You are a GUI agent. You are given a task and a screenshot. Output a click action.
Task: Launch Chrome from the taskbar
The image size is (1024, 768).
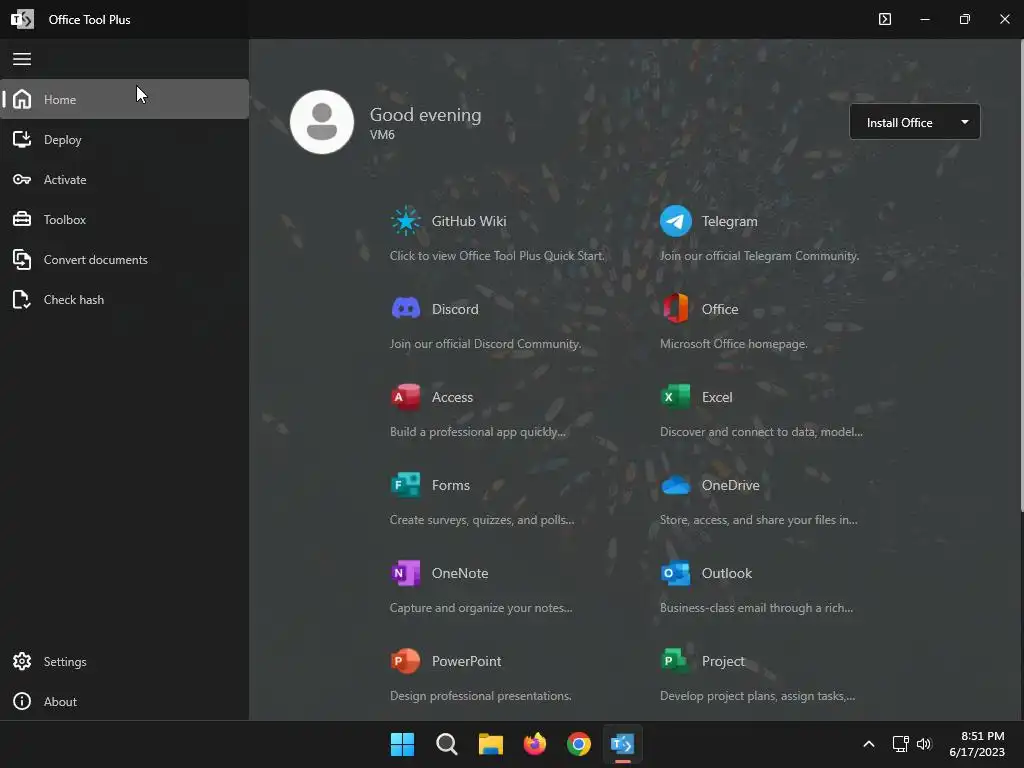click(x=579, y=744)
